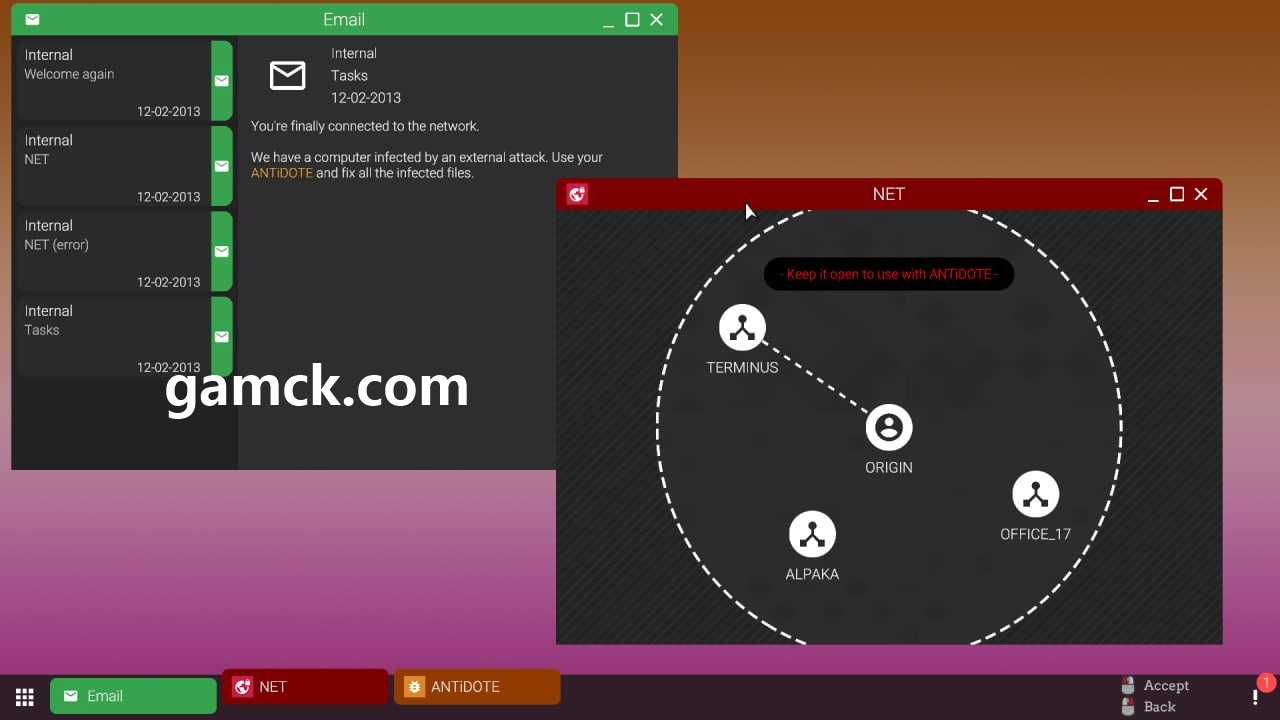The image size is (1280, 720).
Task: Select the ORIGIN user node
Action: click(889, 428)
